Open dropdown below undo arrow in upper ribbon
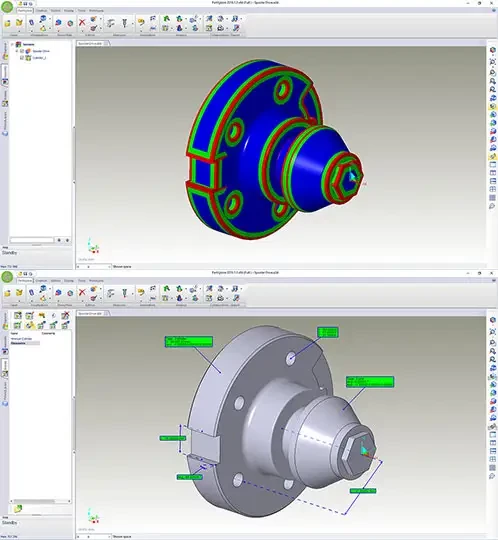Screen dimensions: 498x540 click(141, 31)
